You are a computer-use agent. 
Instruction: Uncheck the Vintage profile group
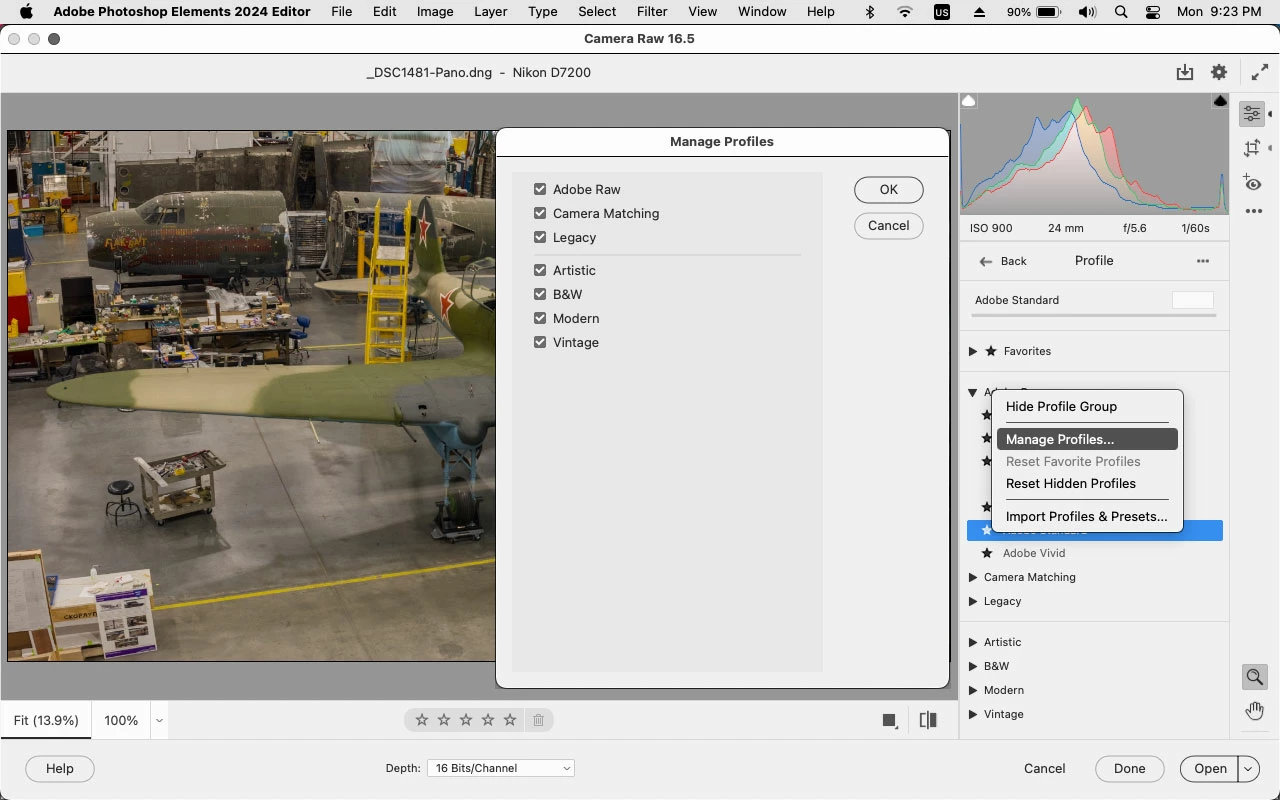click(x=540, y=342)
